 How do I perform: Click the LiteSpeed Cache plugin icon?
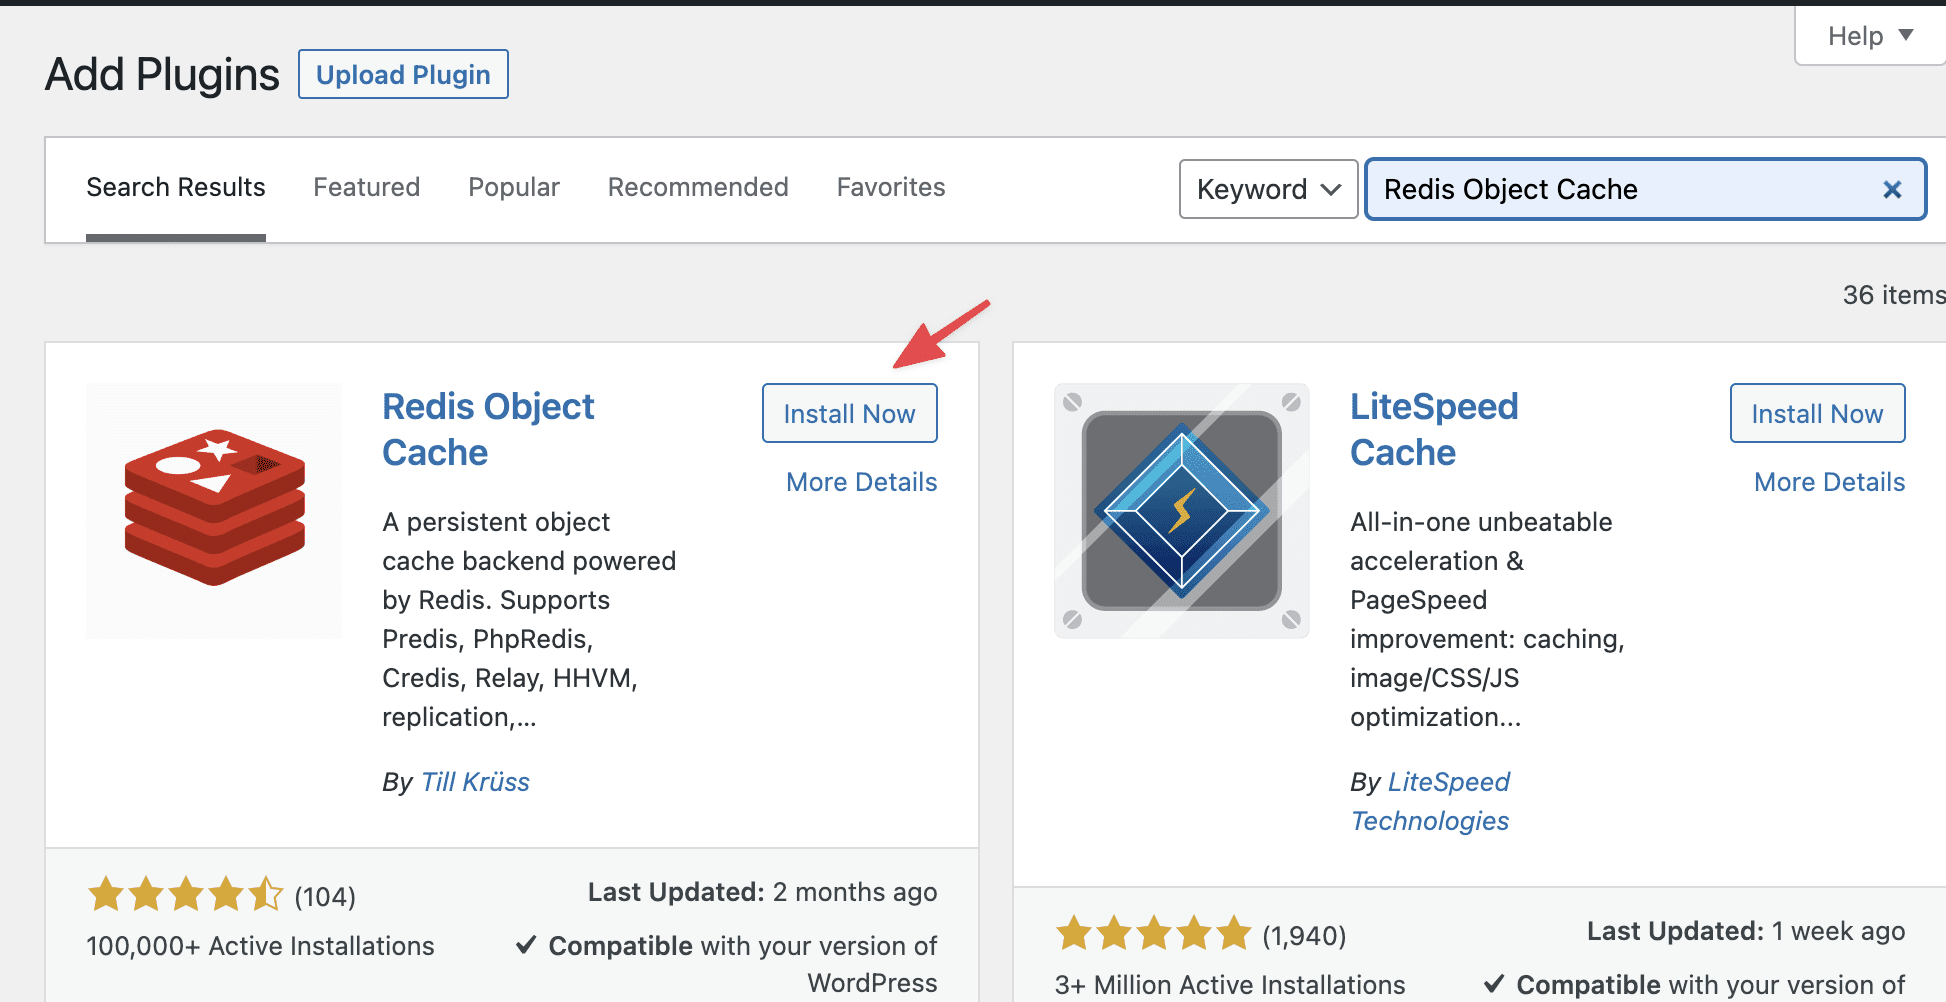(1181, 510)
